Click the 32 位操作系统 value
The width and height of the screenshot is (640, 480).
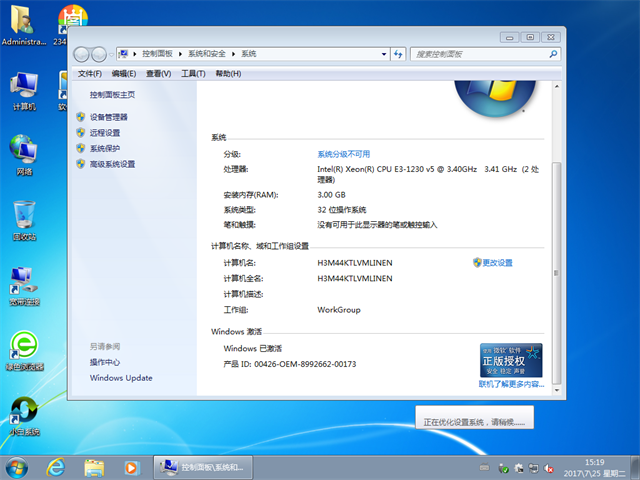coord(342,210)
